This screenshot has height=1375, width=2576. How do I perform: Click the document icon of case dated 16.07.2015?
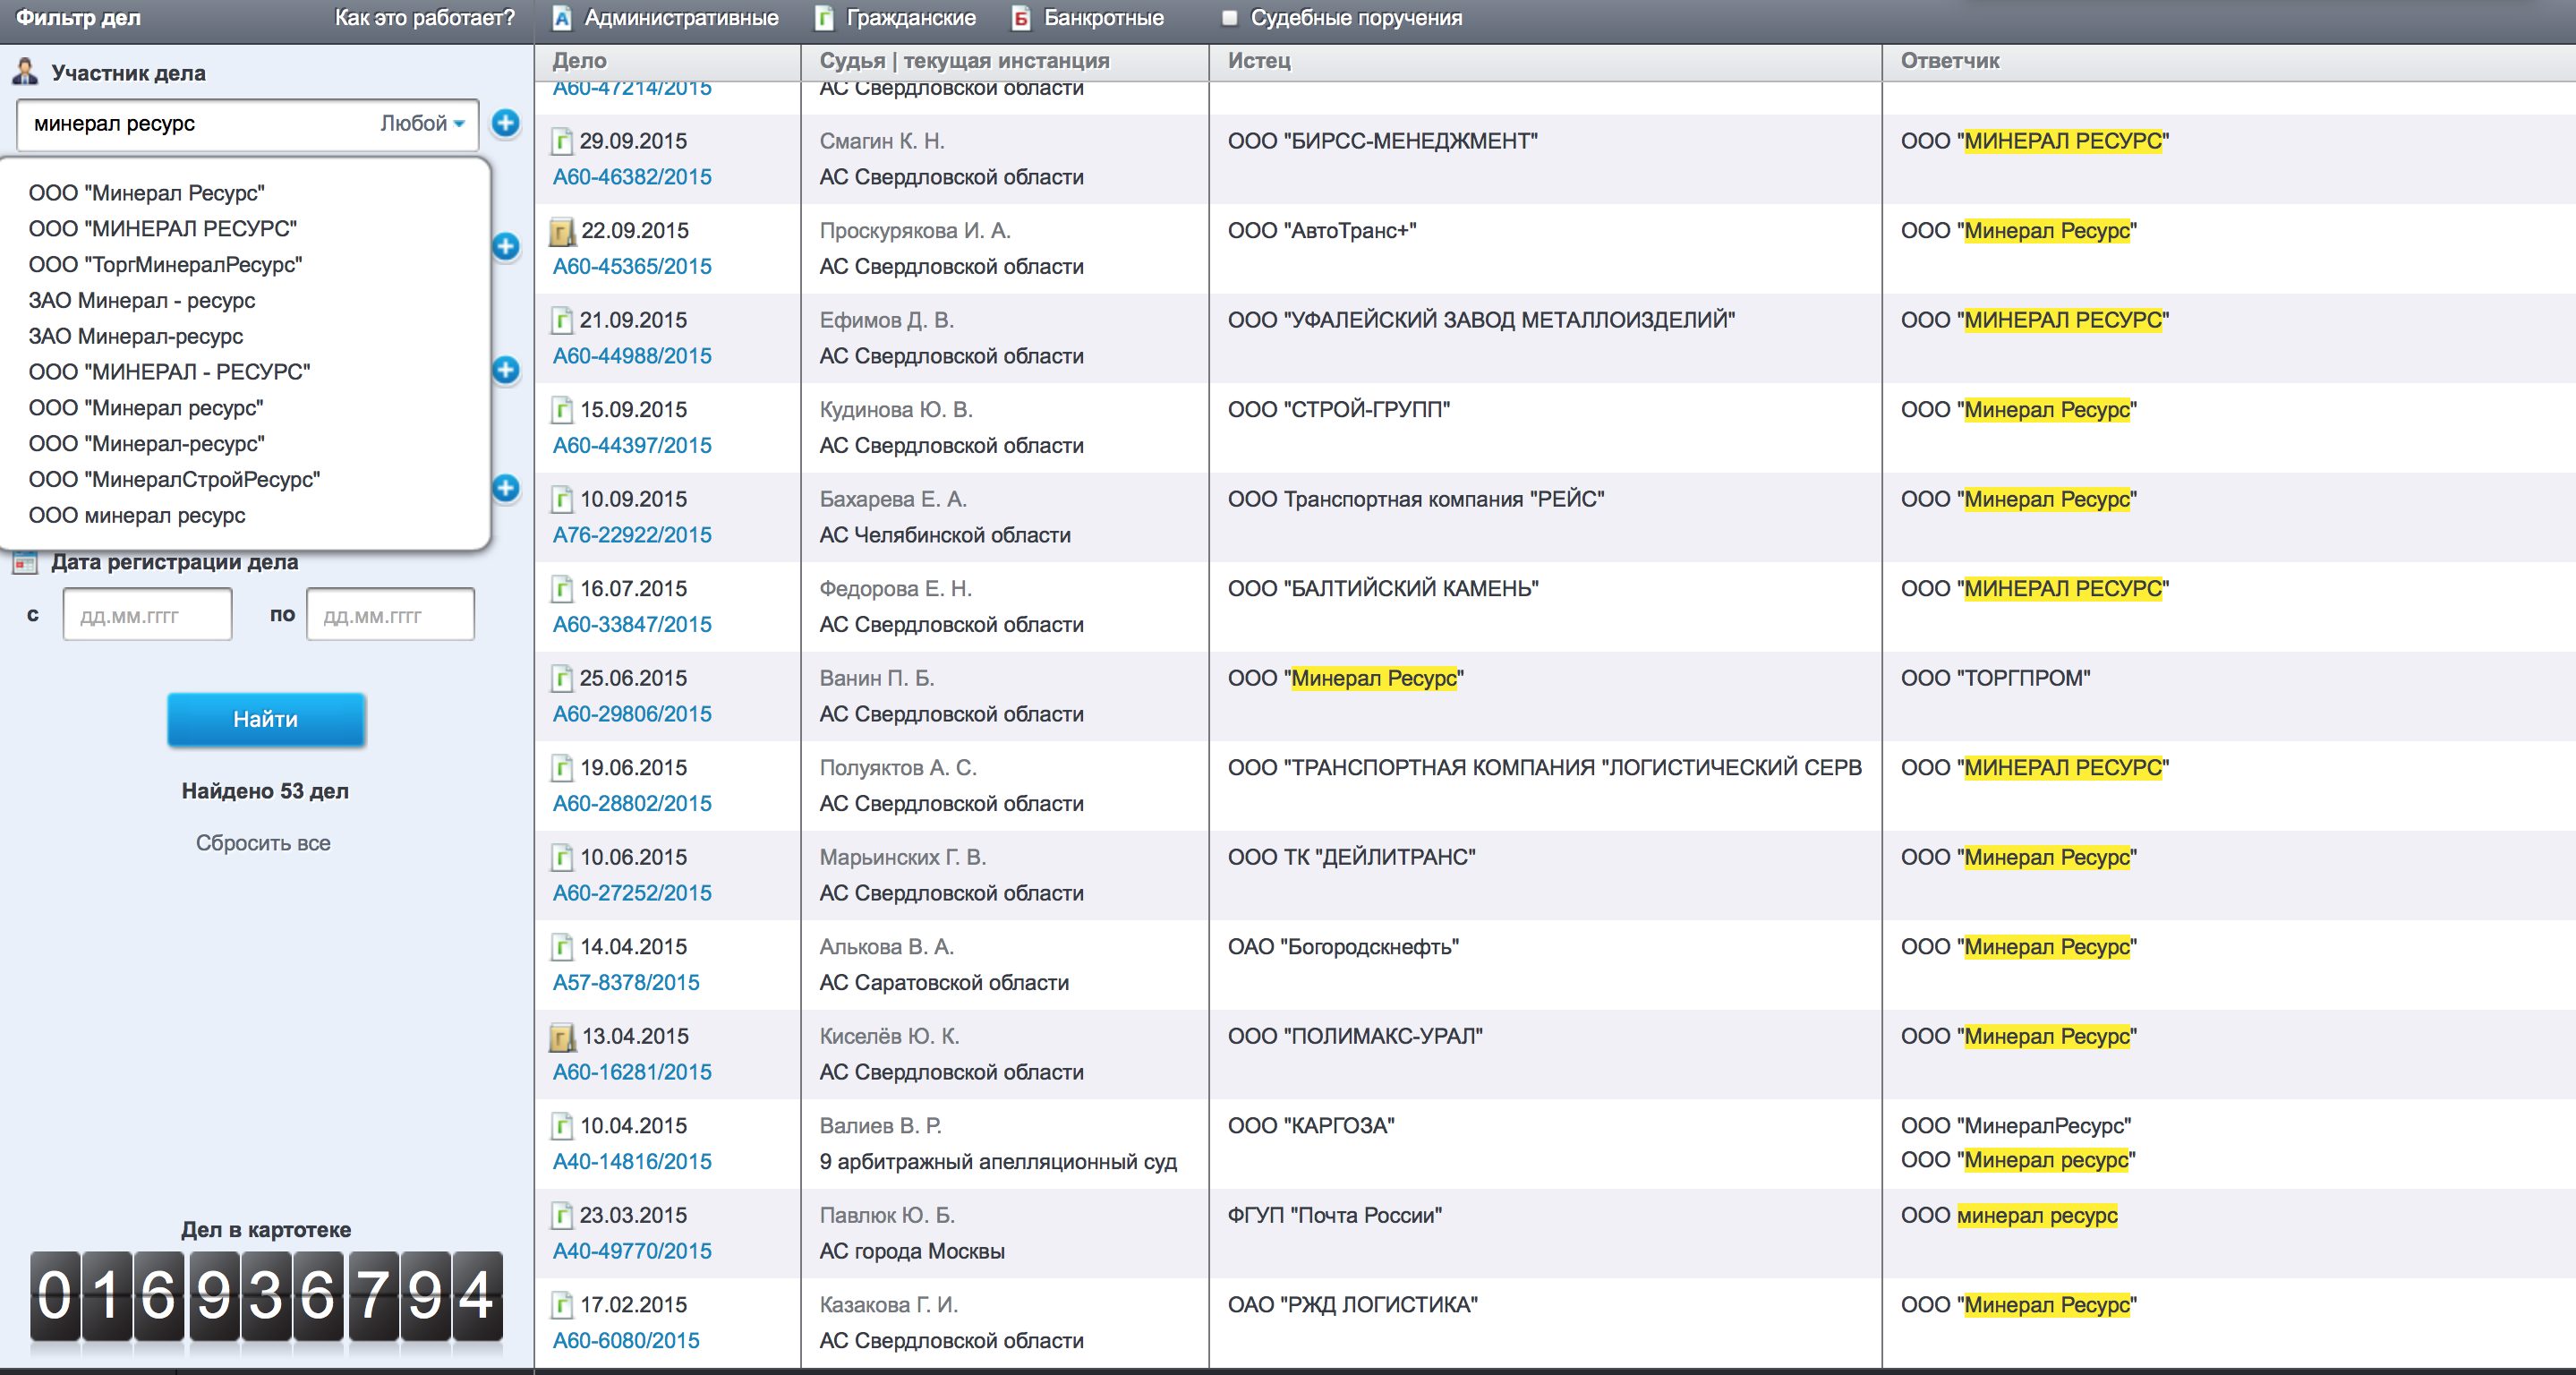tap(562, 589)
